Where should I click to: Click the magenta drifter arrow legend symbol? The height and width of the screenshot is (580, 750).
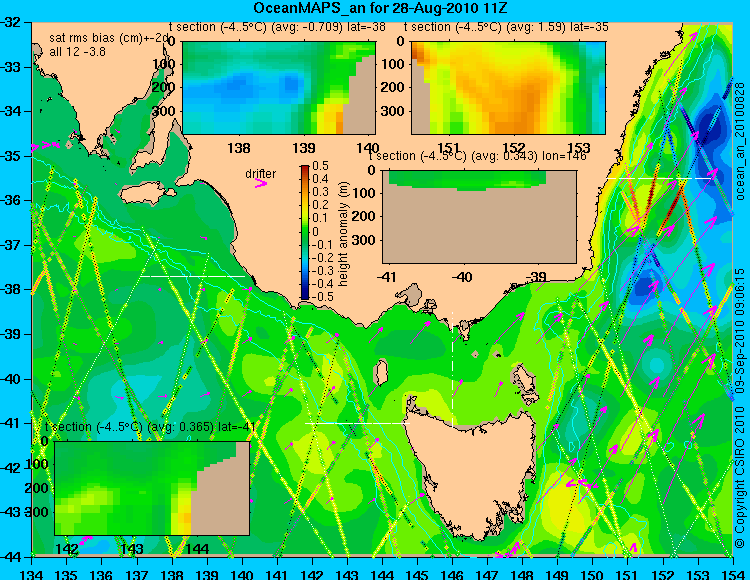click(x=261, y=183)
